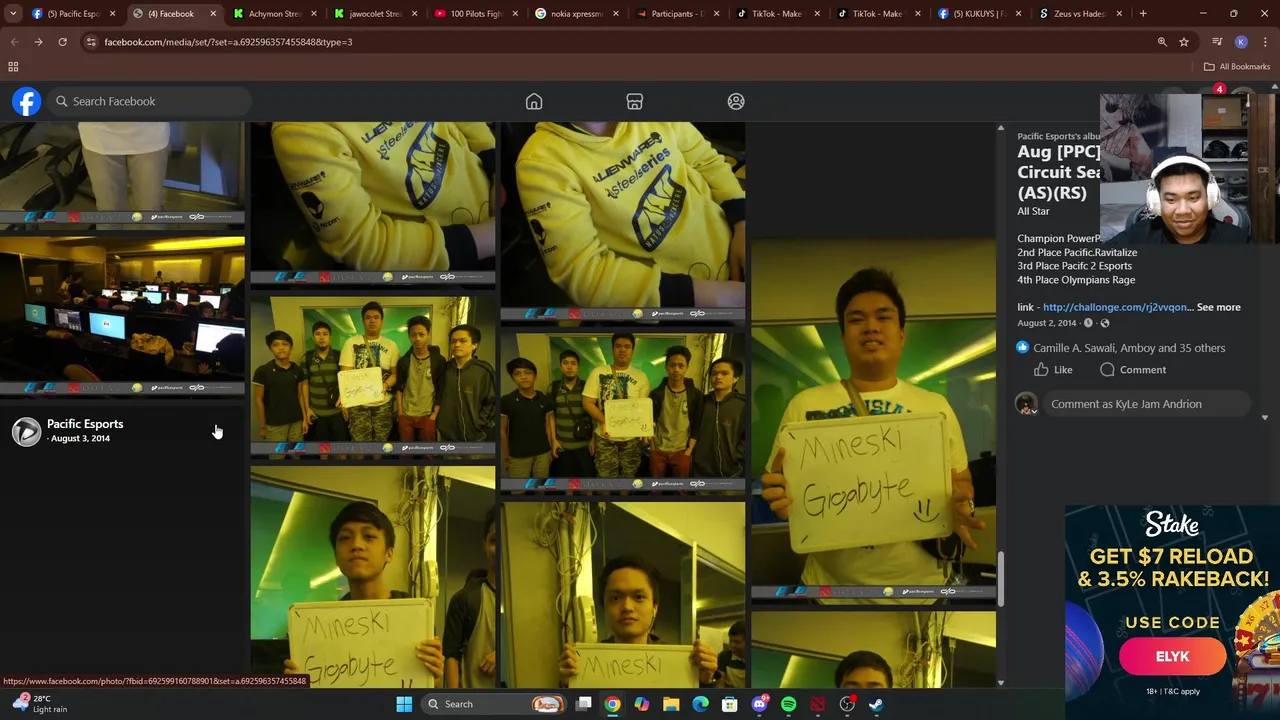Open the Facebook logo home link
The image size is (1280, 720).
[x=27, y=101]
